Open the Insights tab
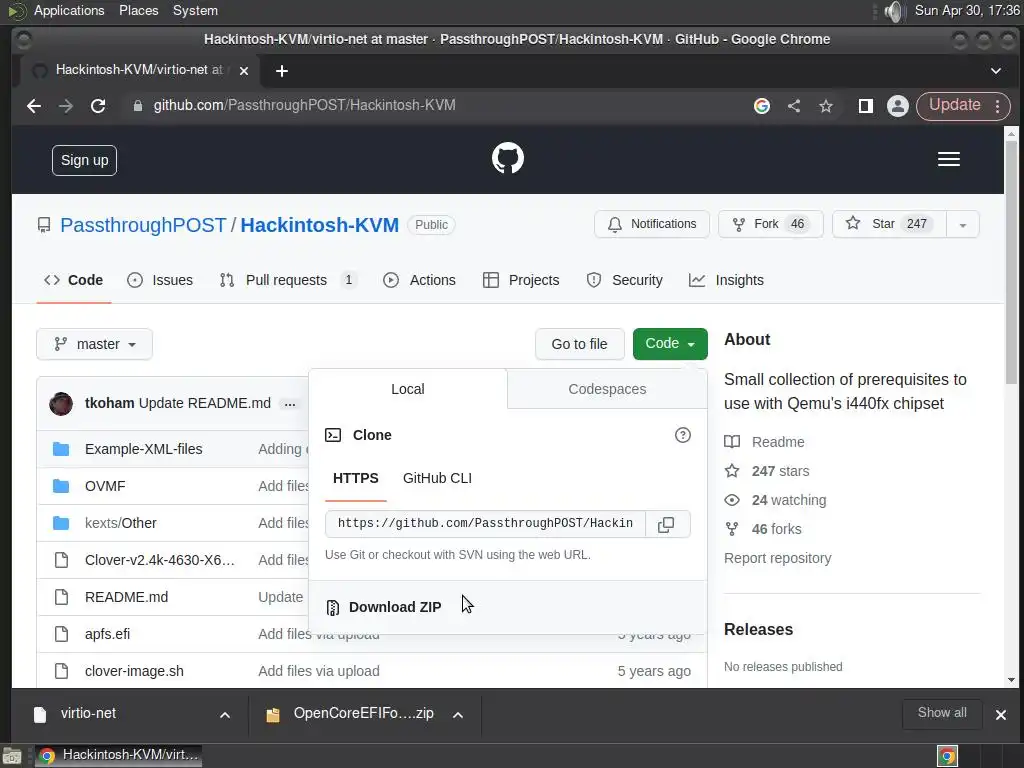 click(726, 280)
